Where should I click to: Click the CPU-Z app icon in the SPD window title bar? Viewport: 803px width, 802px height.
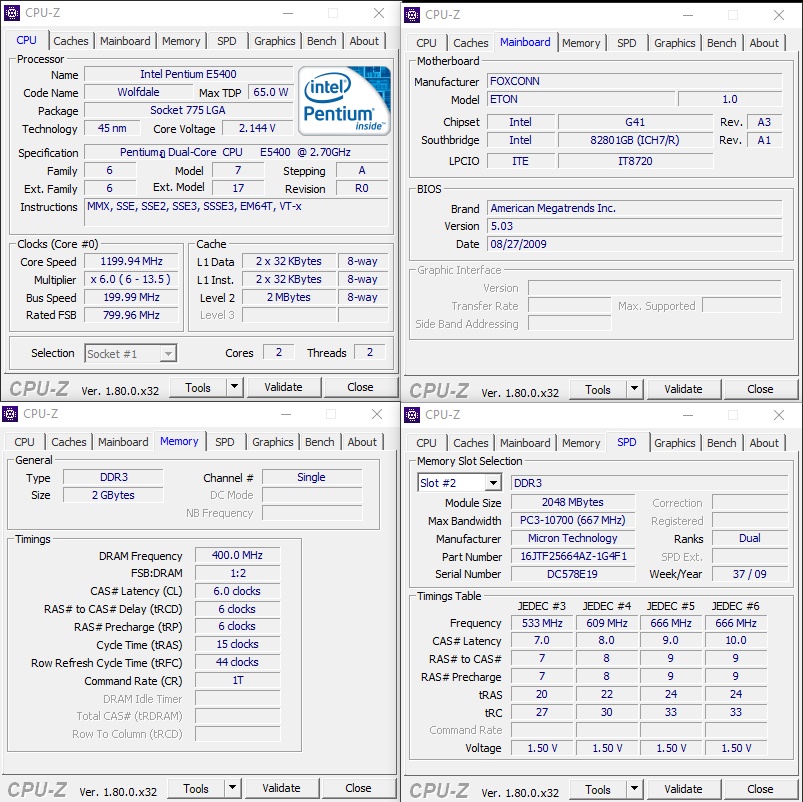[x=412, y=414]
